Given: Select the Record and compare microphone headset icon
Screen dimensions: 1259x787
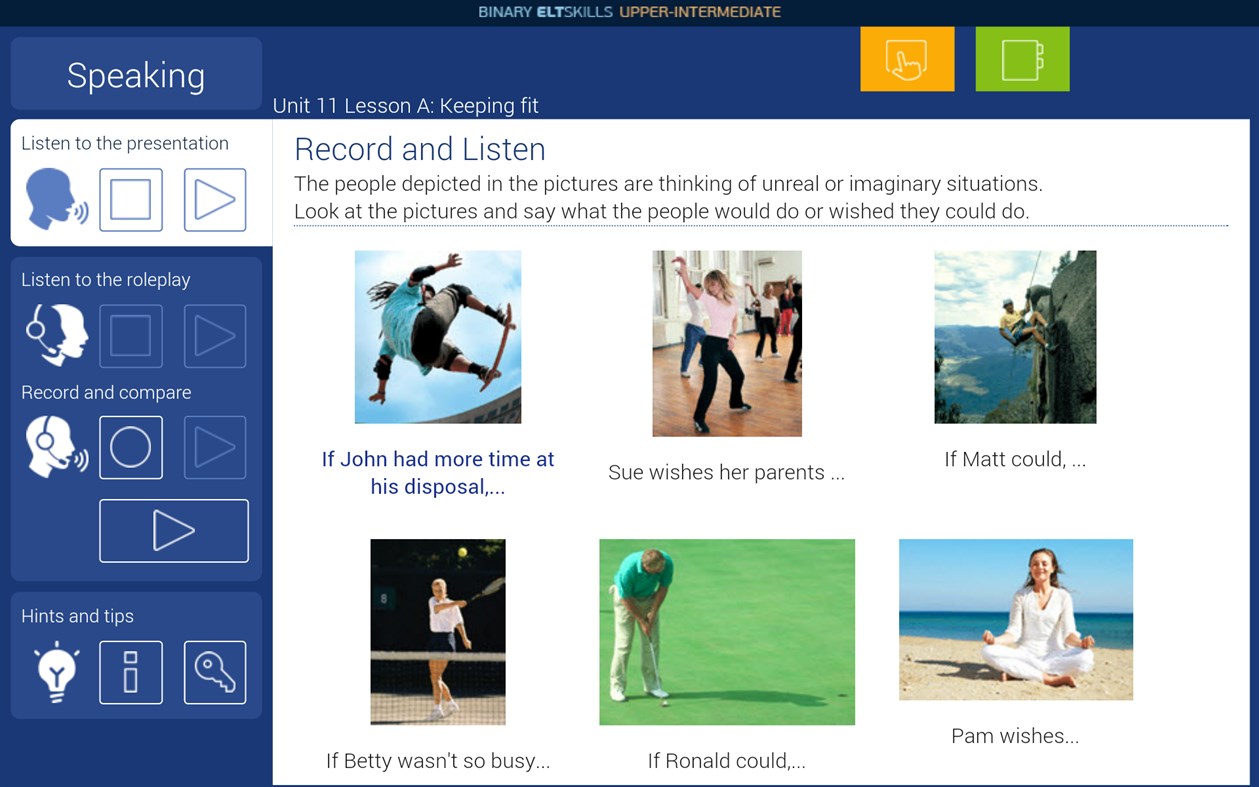Looking at the screenshot, I should click(55, 447).
